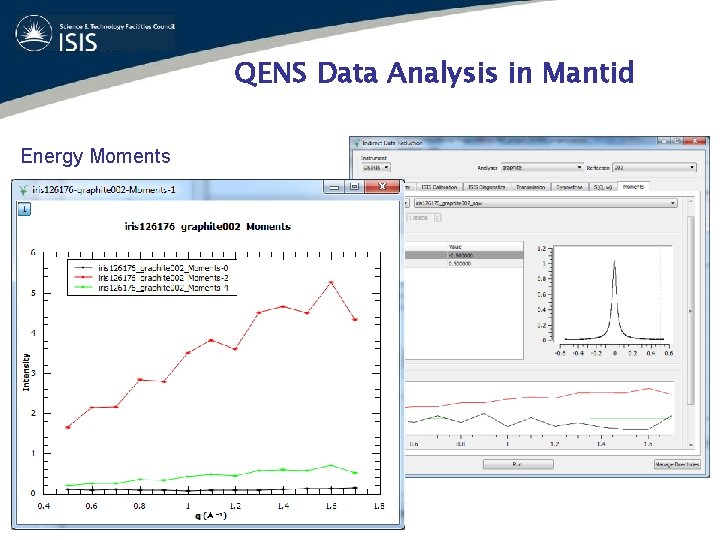Click layer 1 button in Moments plot window
Viewport: 720px width, 540px height.
pyautogui.click(x=24, y=210)
